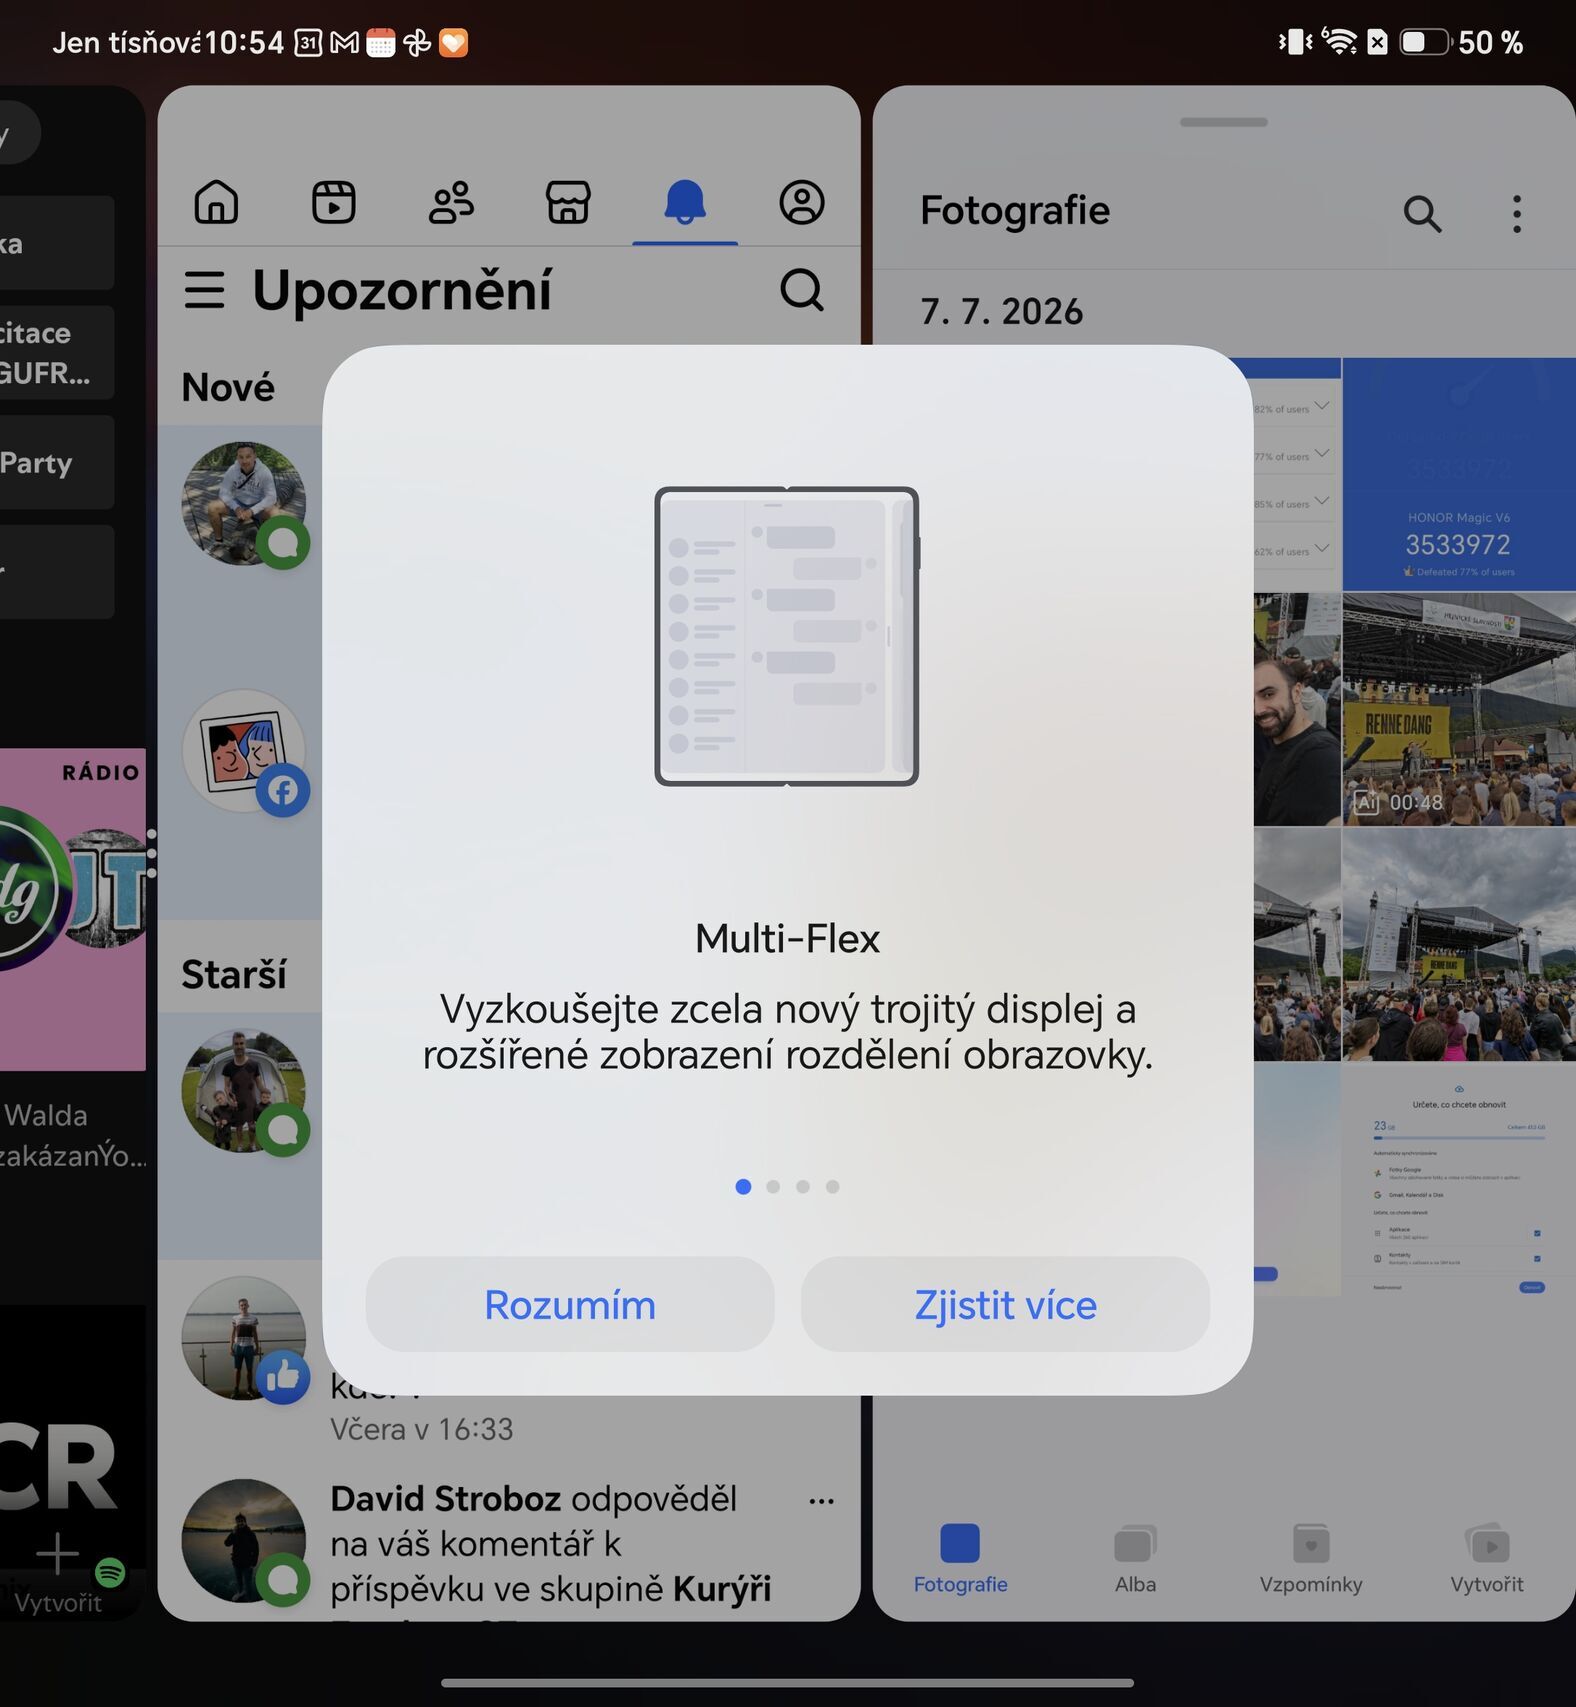This screenshot has width=1576, height=1707.
Task: Search in the Fotografie gallery app
Action: coord(1422,213)
